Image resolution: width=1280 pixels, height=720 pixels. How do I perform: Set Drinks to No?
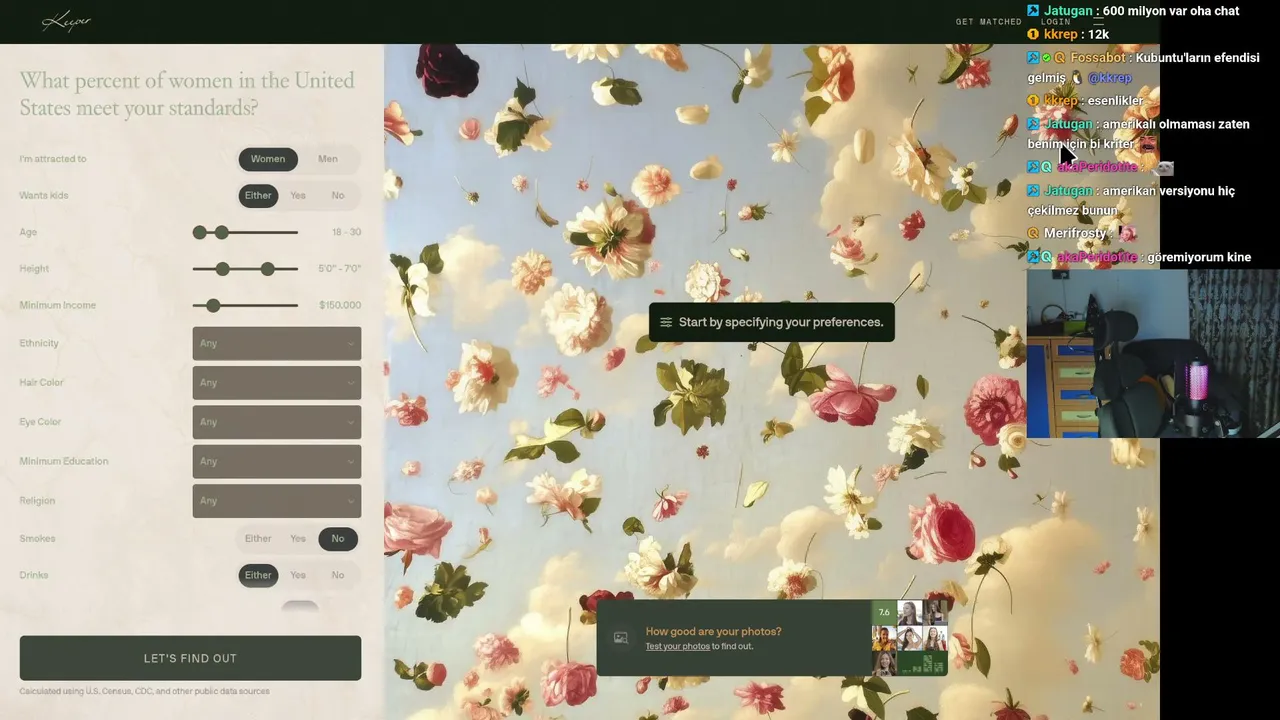338,575
